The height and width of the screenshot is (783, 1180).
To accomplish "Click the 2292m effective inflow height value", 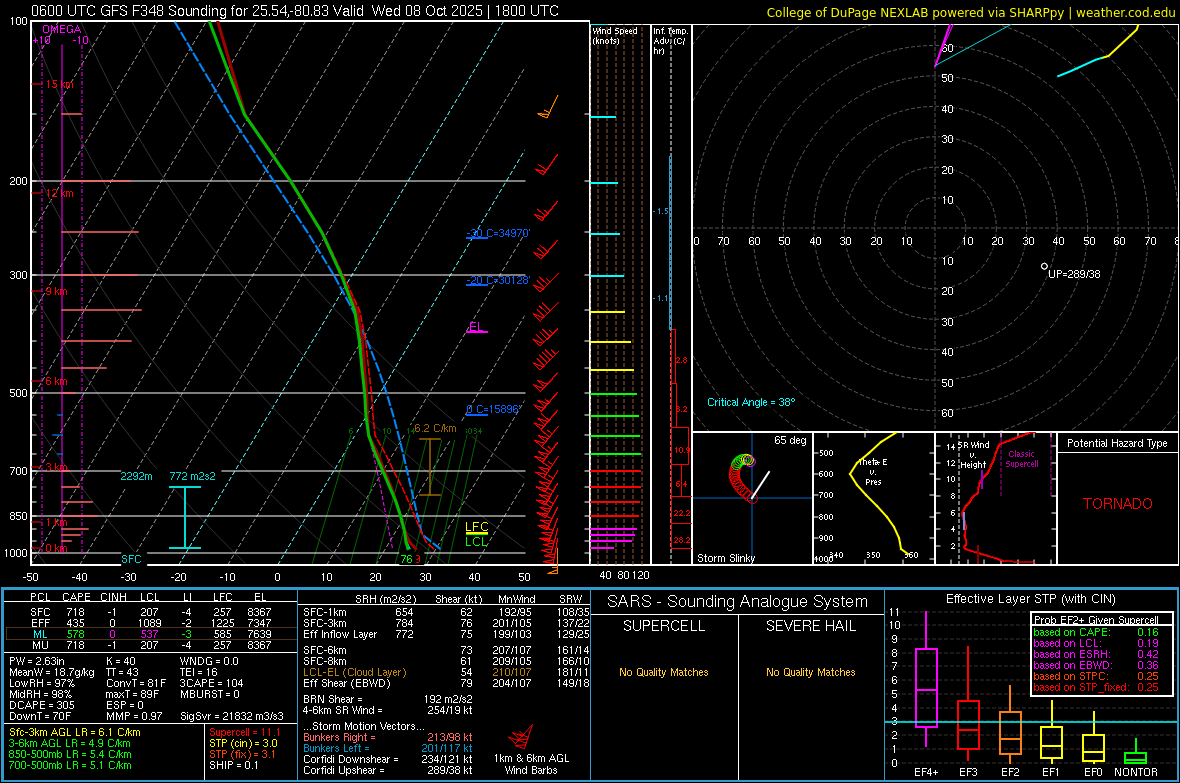I will pyautogui.click(x=136, y=477).
